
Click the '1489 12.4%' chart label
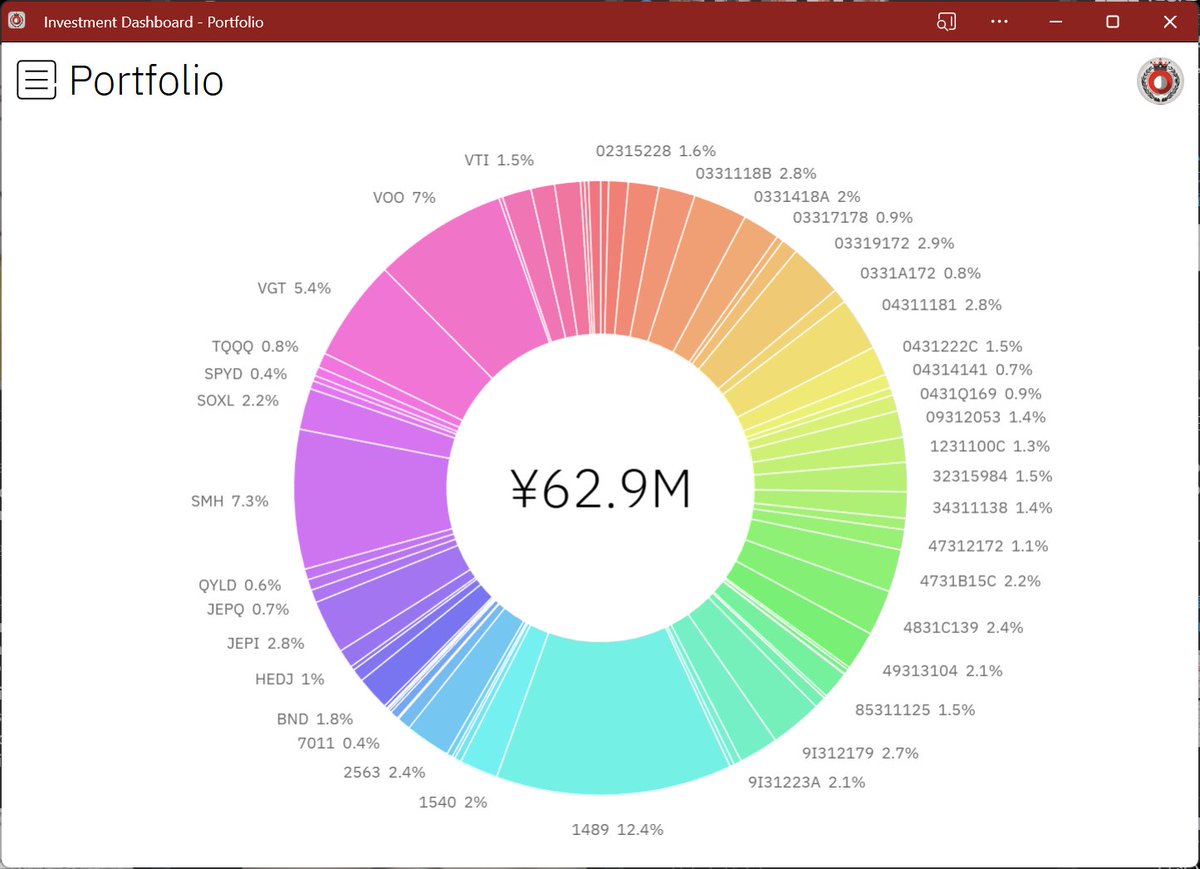tap(617, 829)
